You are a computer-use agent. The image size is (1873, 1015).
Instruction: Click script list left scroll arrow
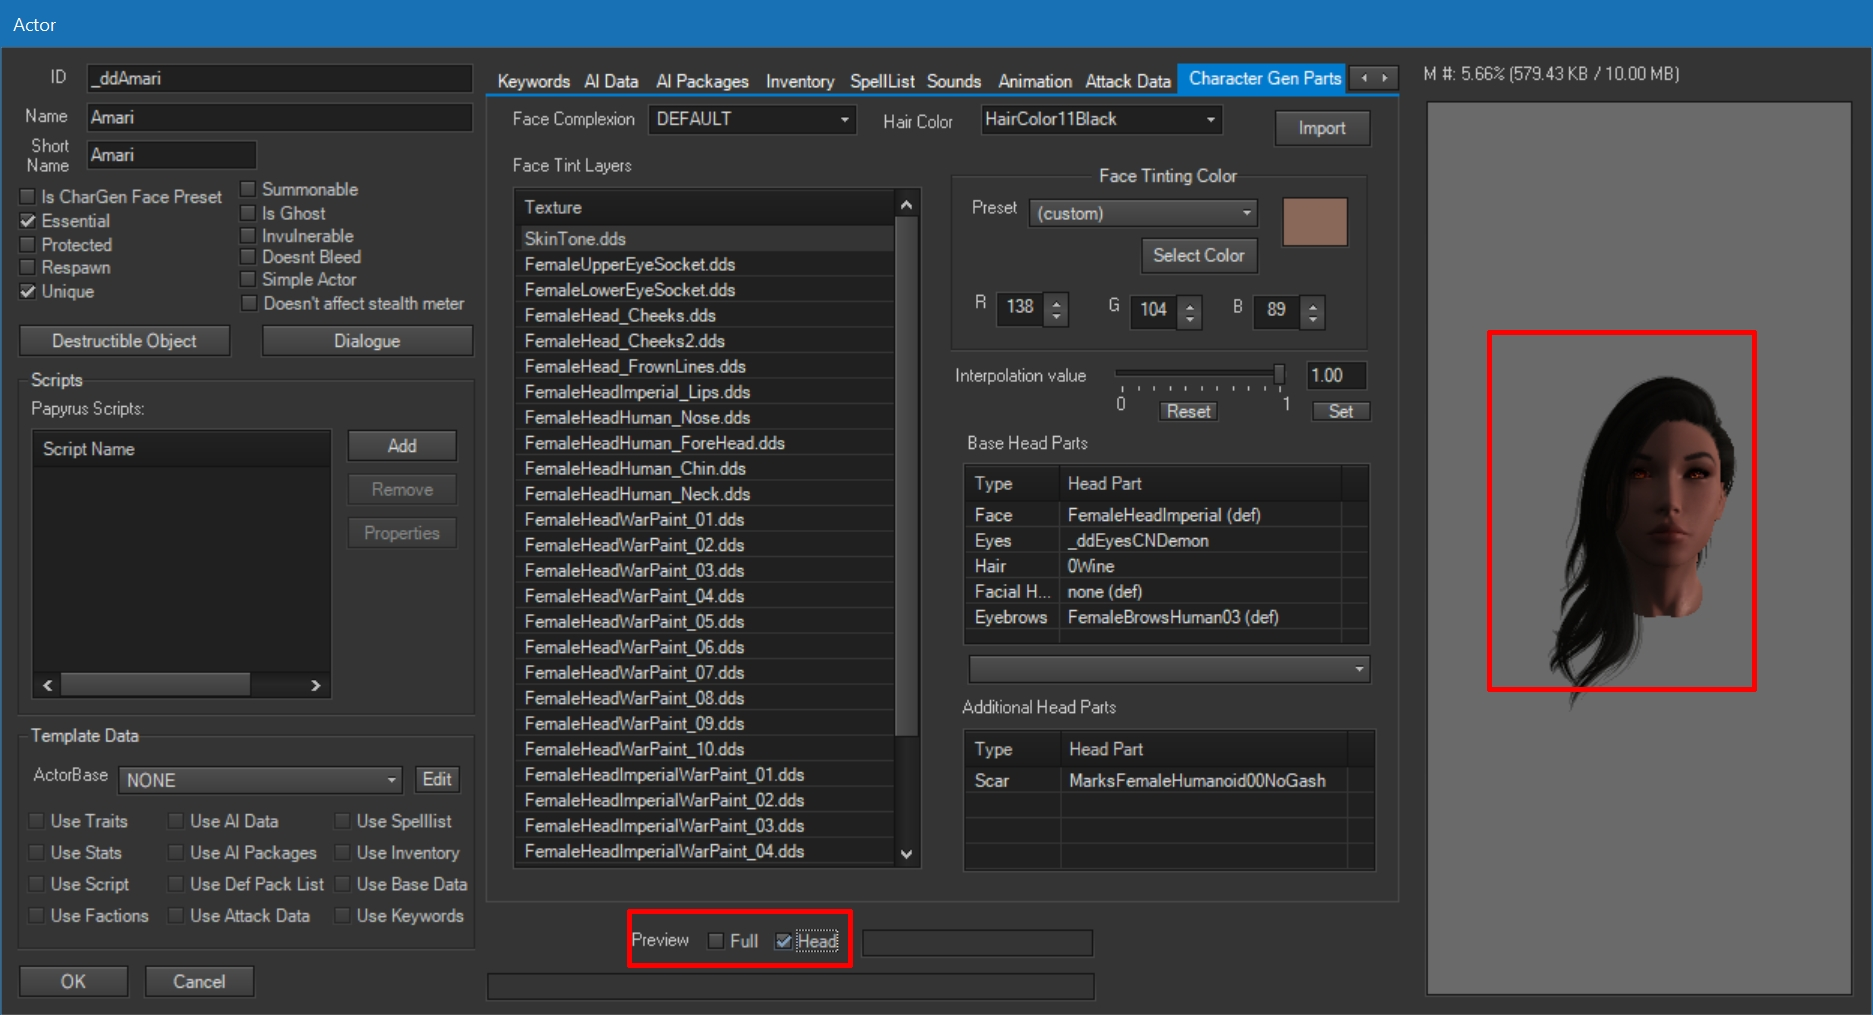coord(48,685)
